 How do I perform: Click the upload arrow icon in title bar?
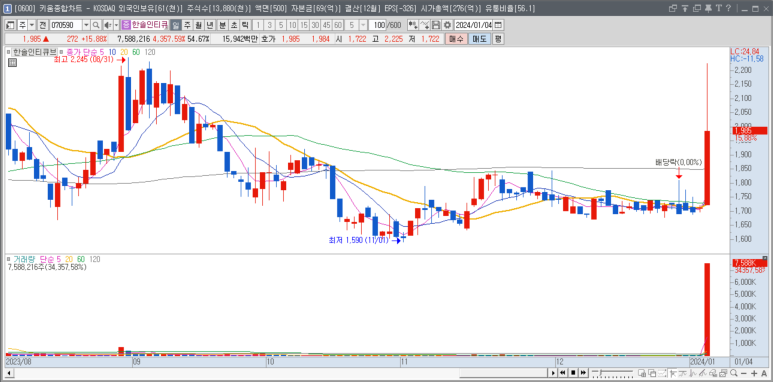point(685,8)
